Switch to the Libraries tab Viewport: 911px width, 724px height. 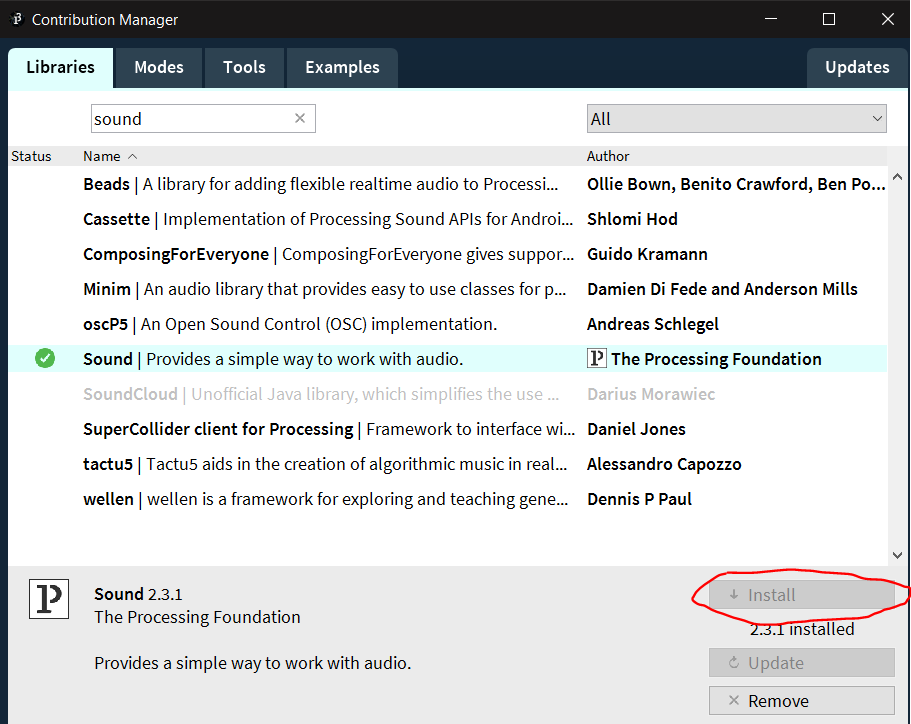[x=60, y=67]
